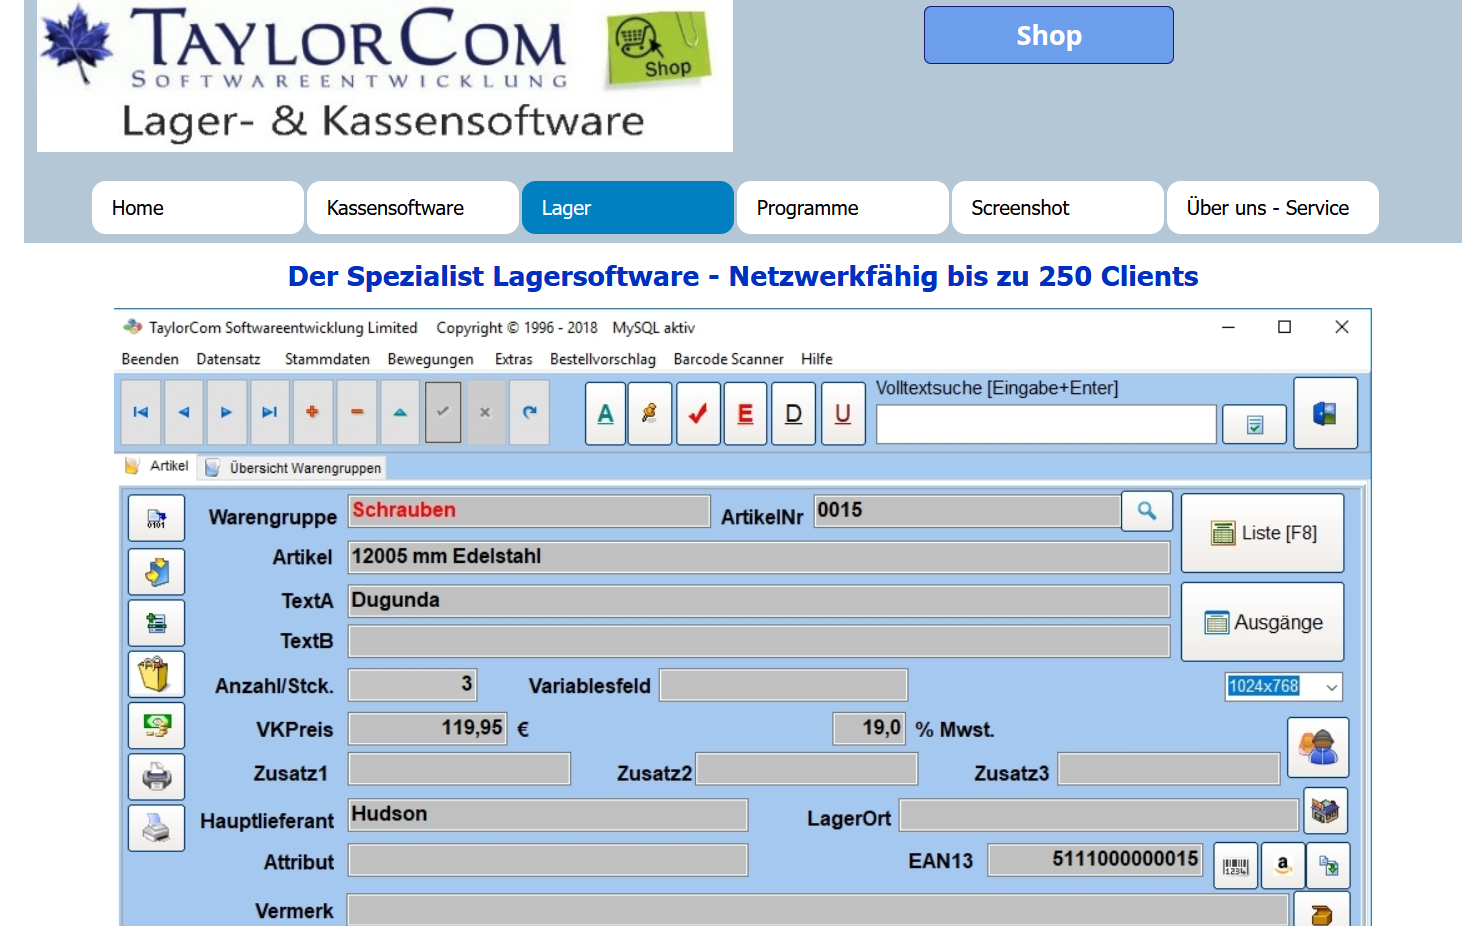Open the Bestellvorschlag menu

(x=602, y=359)
